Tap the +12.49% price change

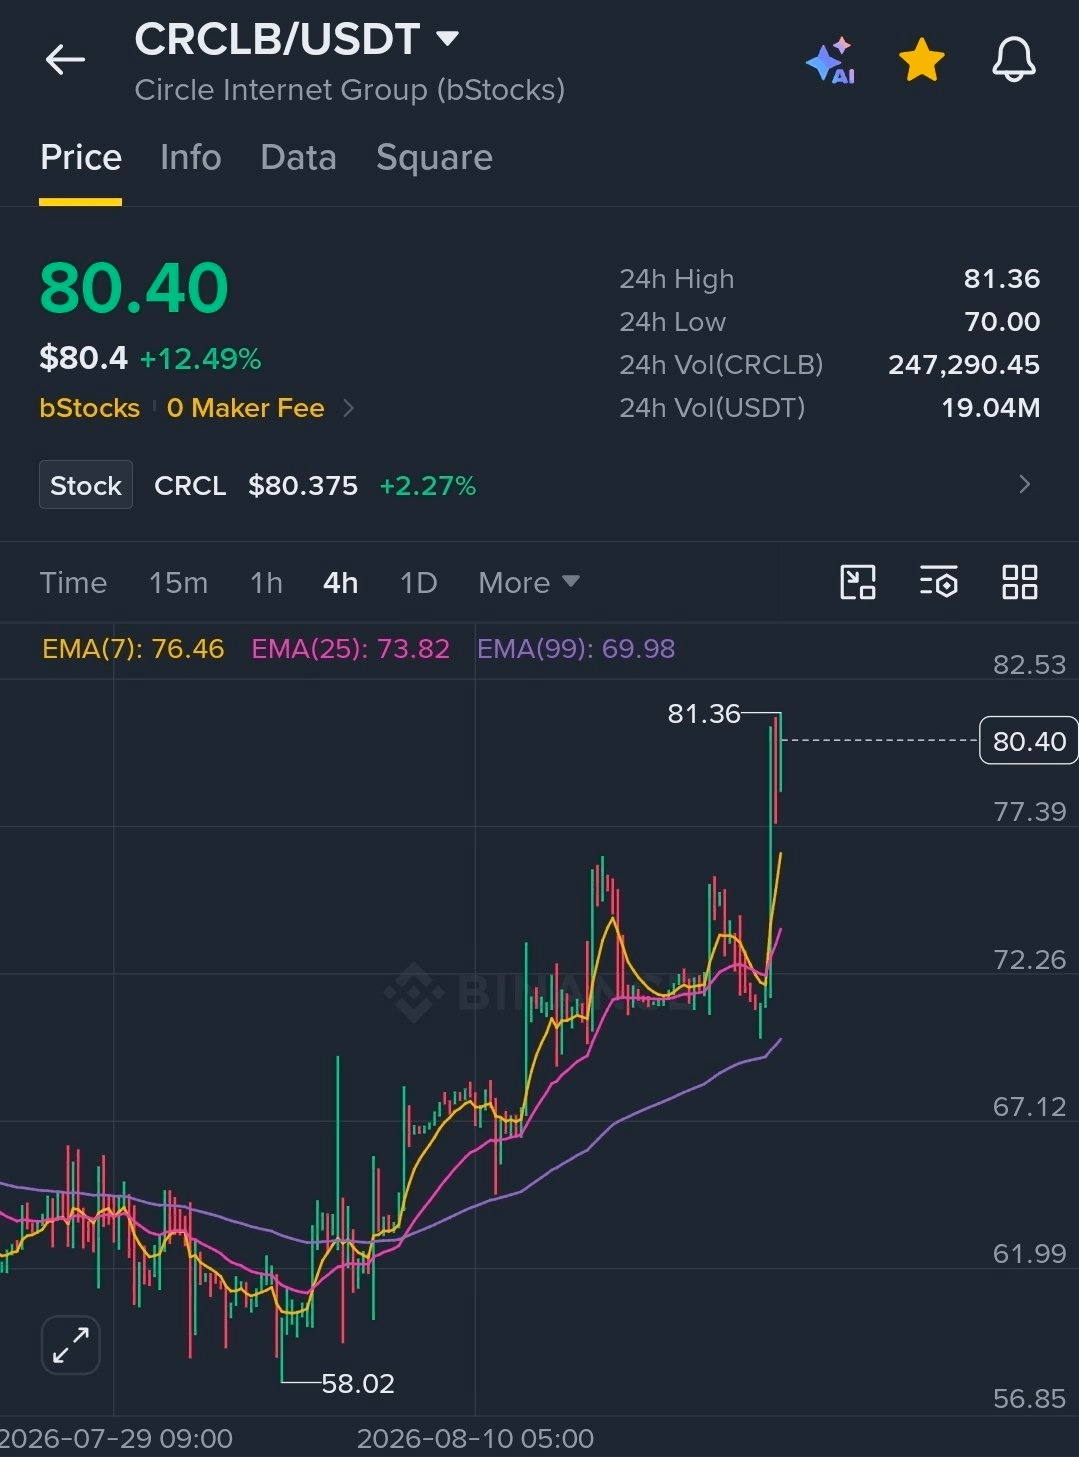tap(200, 359)
